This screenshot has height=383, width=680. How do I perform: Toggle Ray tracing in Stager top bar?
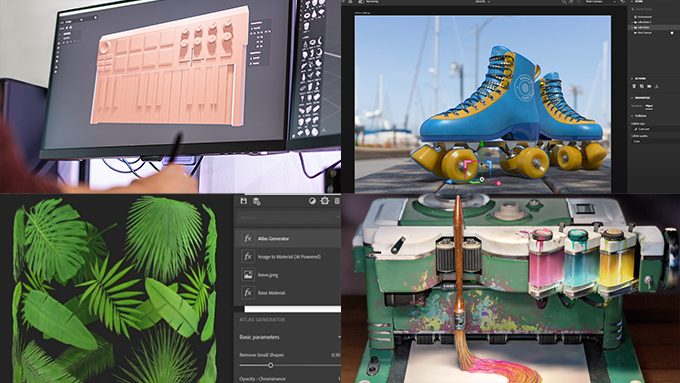click(361, 2)
